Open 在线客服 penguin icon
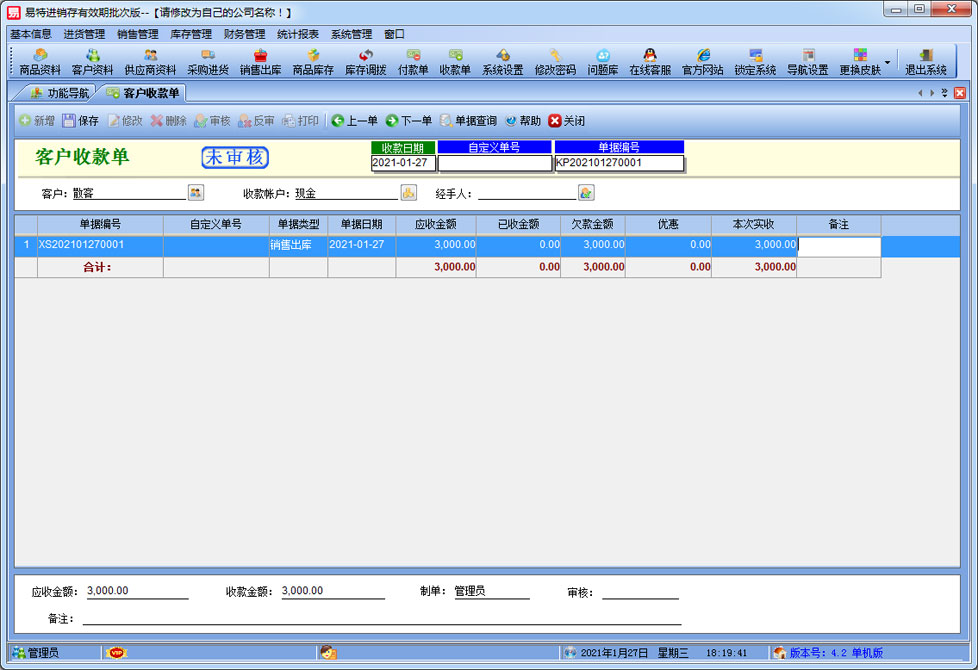This screenshot has height=670, width=978. (649, 62)
